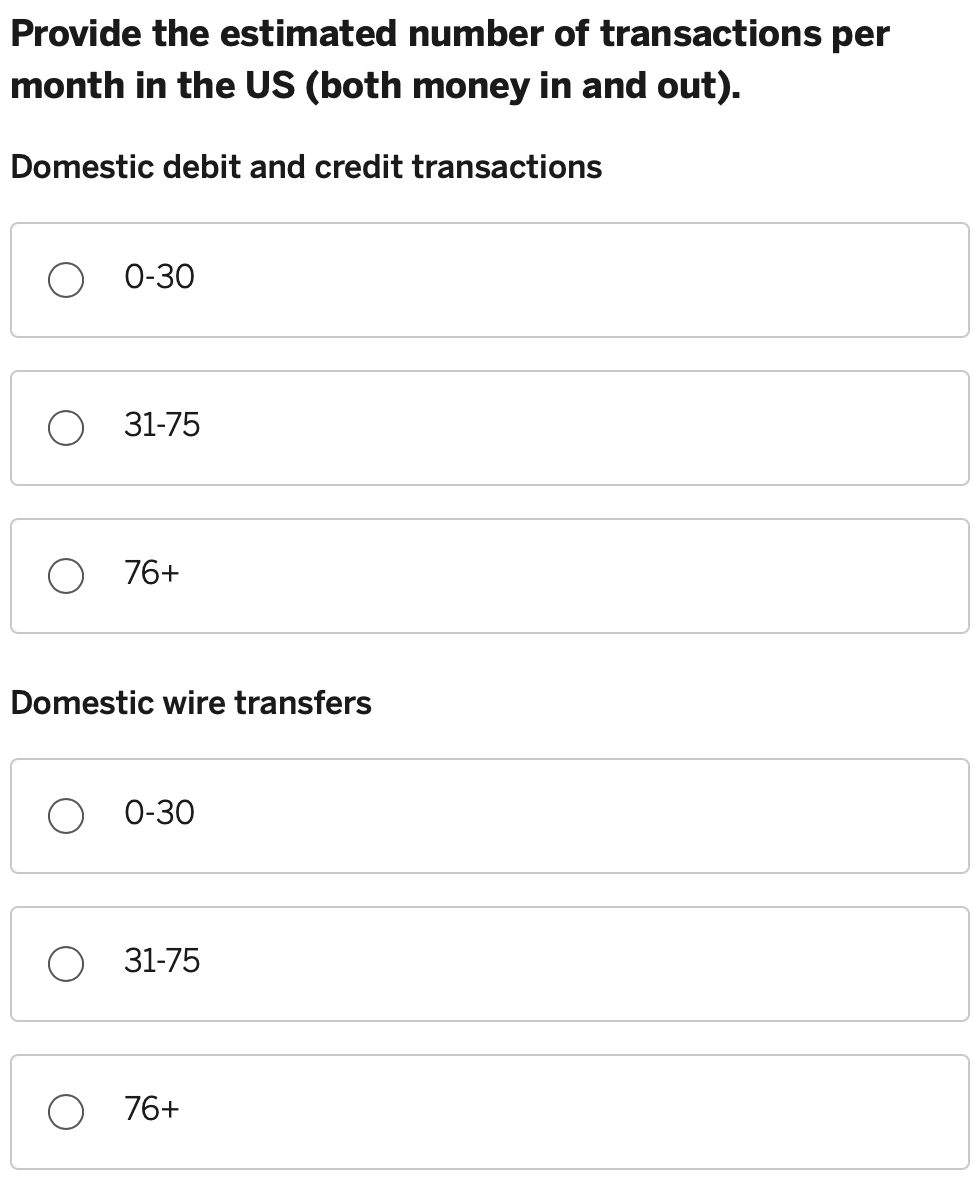Click the 76+ option card under wire transfers

point(490,1112)
